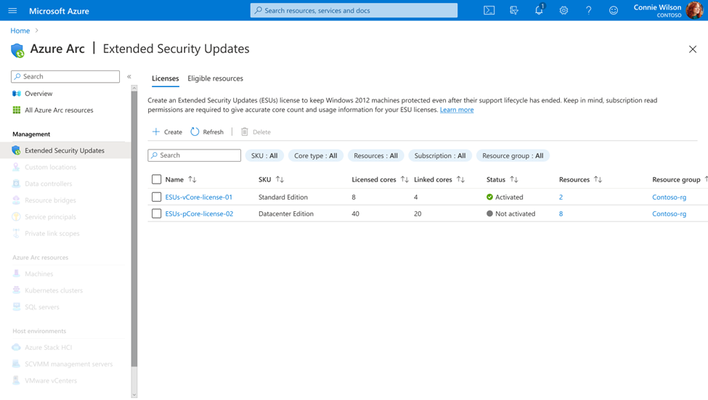
Task: Open the Subscription : All filter
Action: pos(440,156)
